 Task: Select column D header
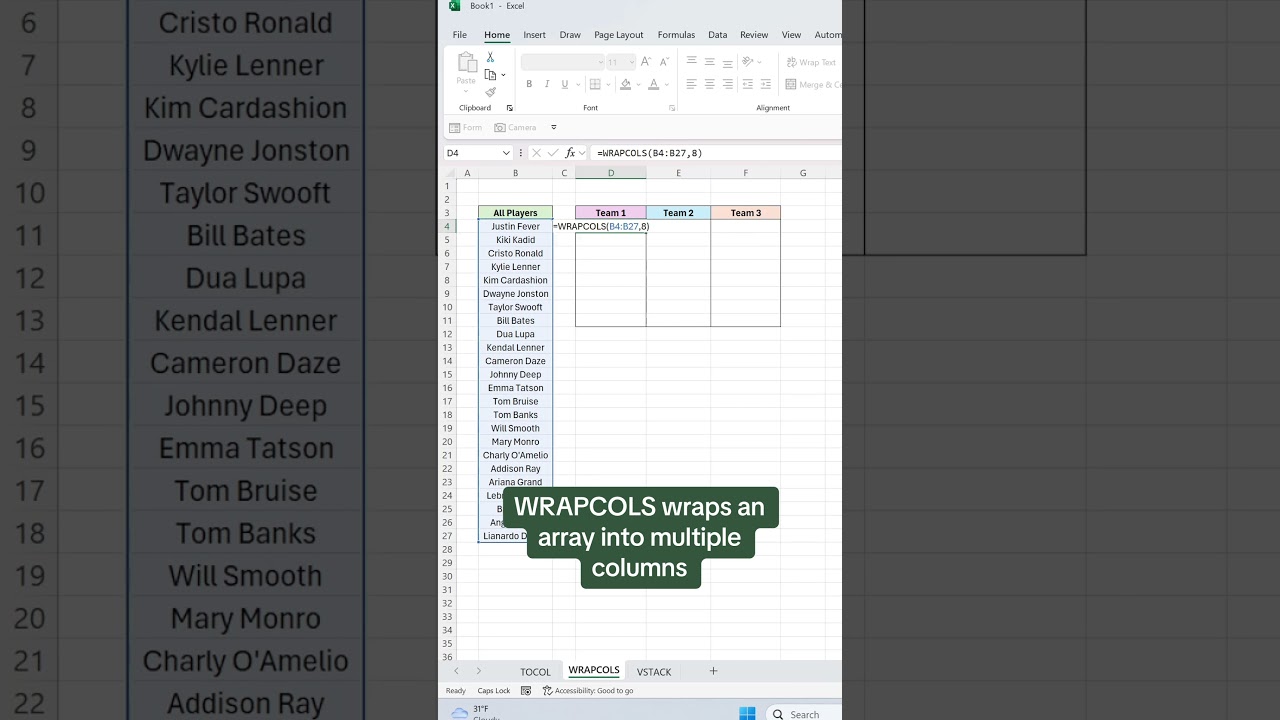pyautogui.click(x=611, y=173)
